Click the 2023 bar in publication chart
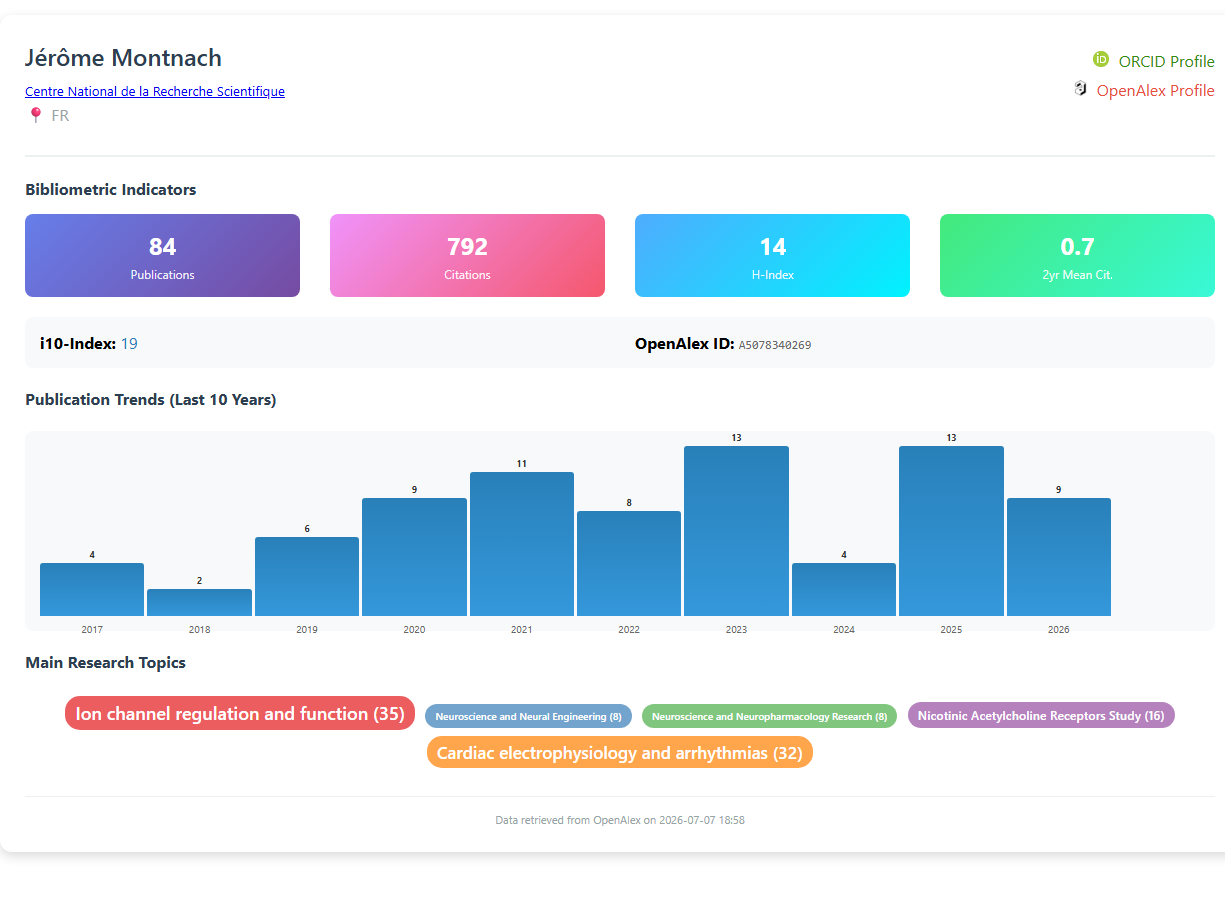Screen dimensions: 1225x904 [x=736, y=531]
